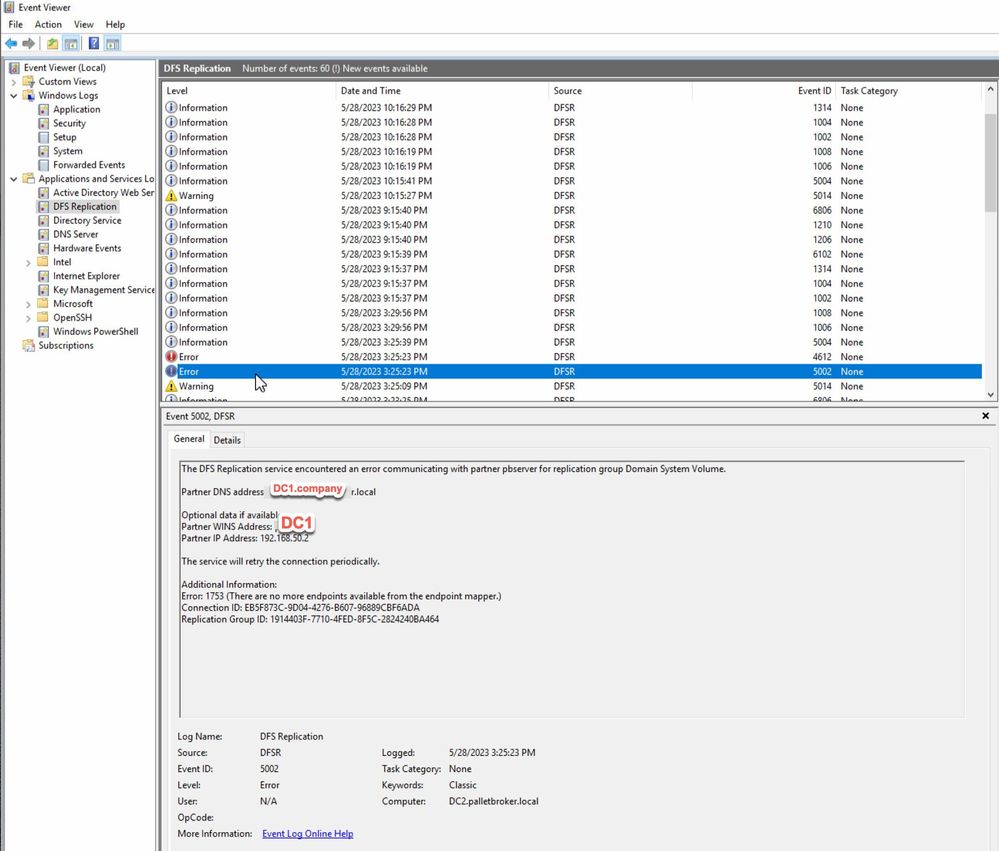
Task: Open the View menu
Action: [83, 24]
